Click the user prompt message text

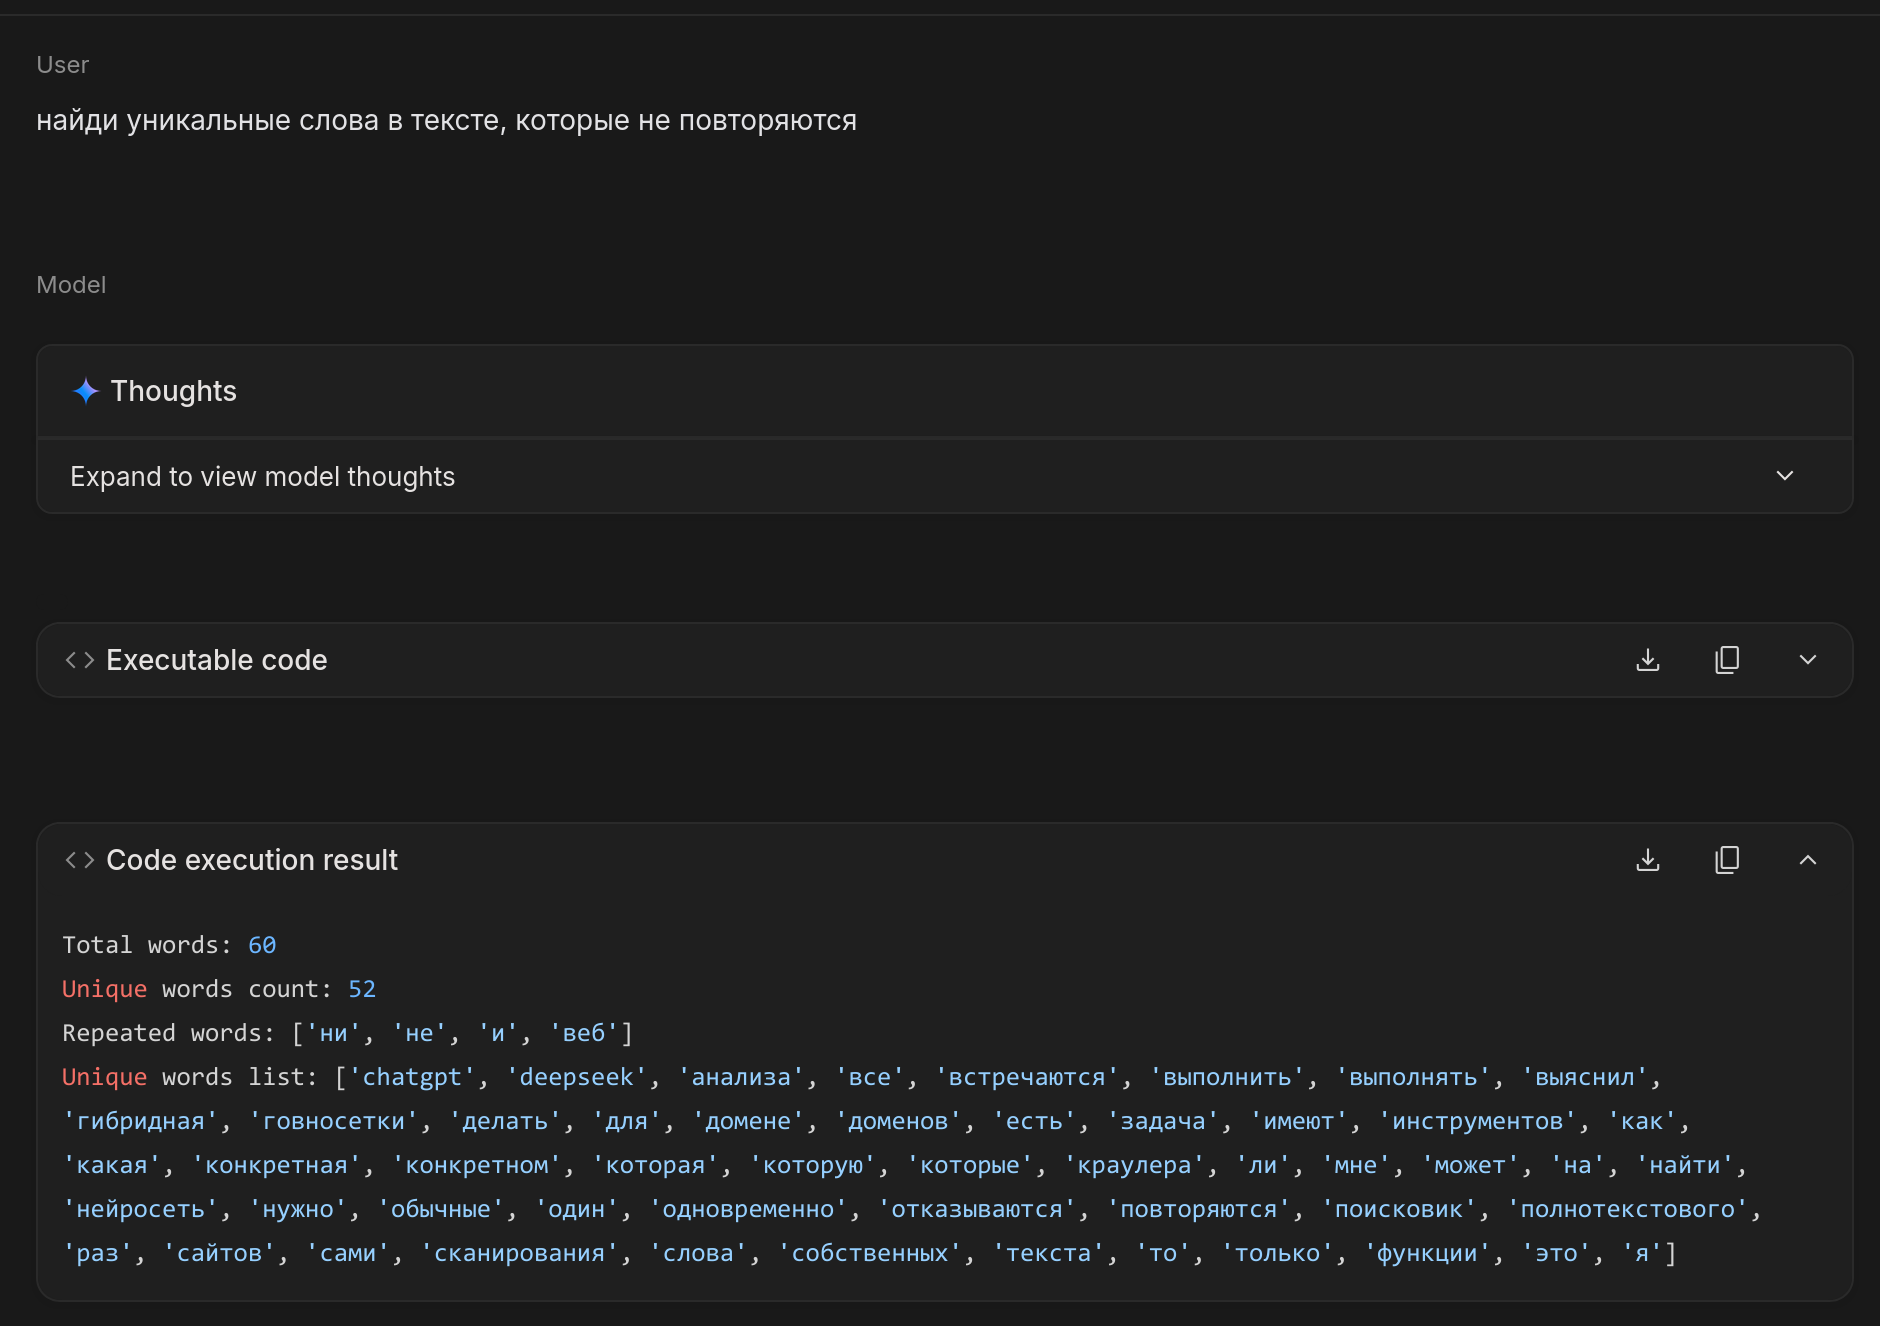coord(446,121)
